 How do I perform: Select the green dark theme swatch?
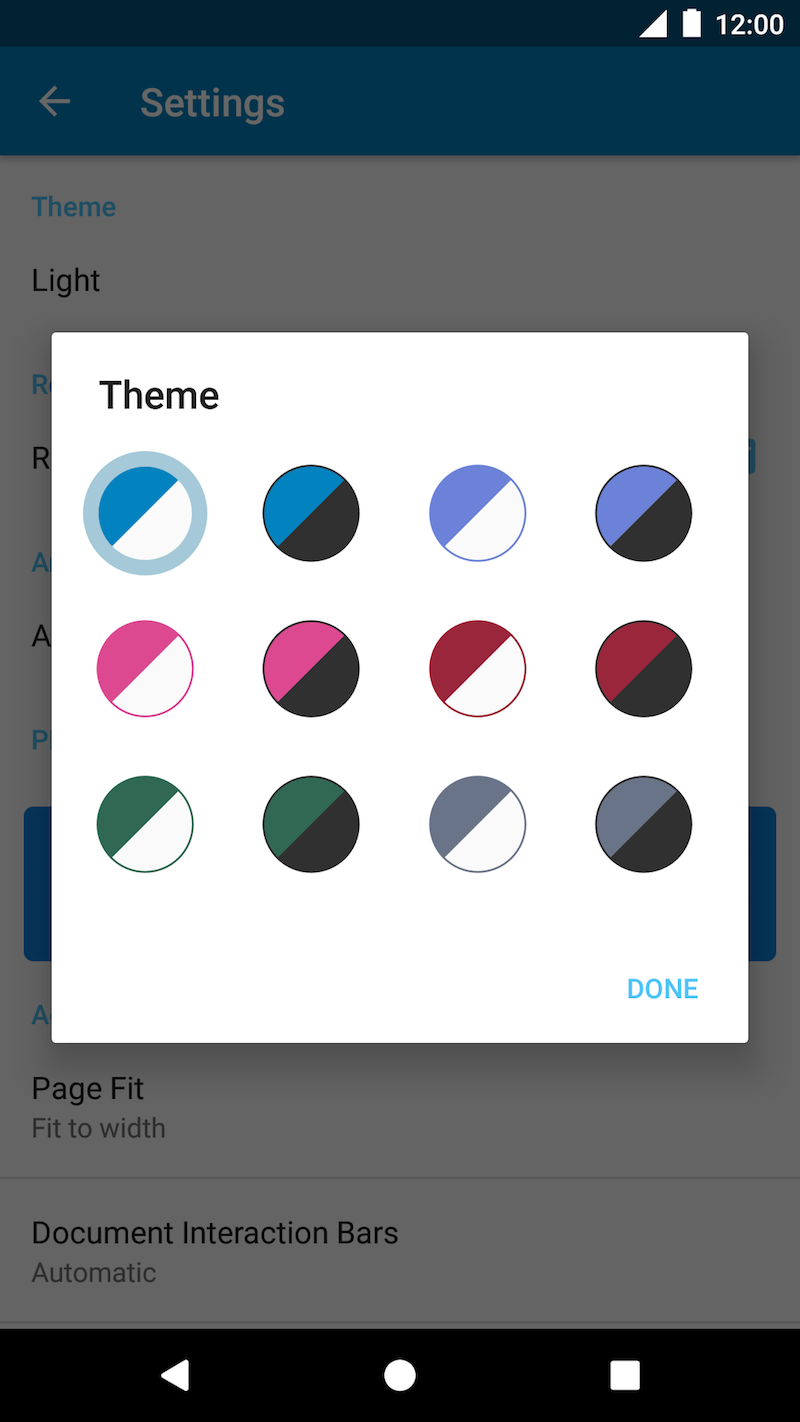pos(311,824)
